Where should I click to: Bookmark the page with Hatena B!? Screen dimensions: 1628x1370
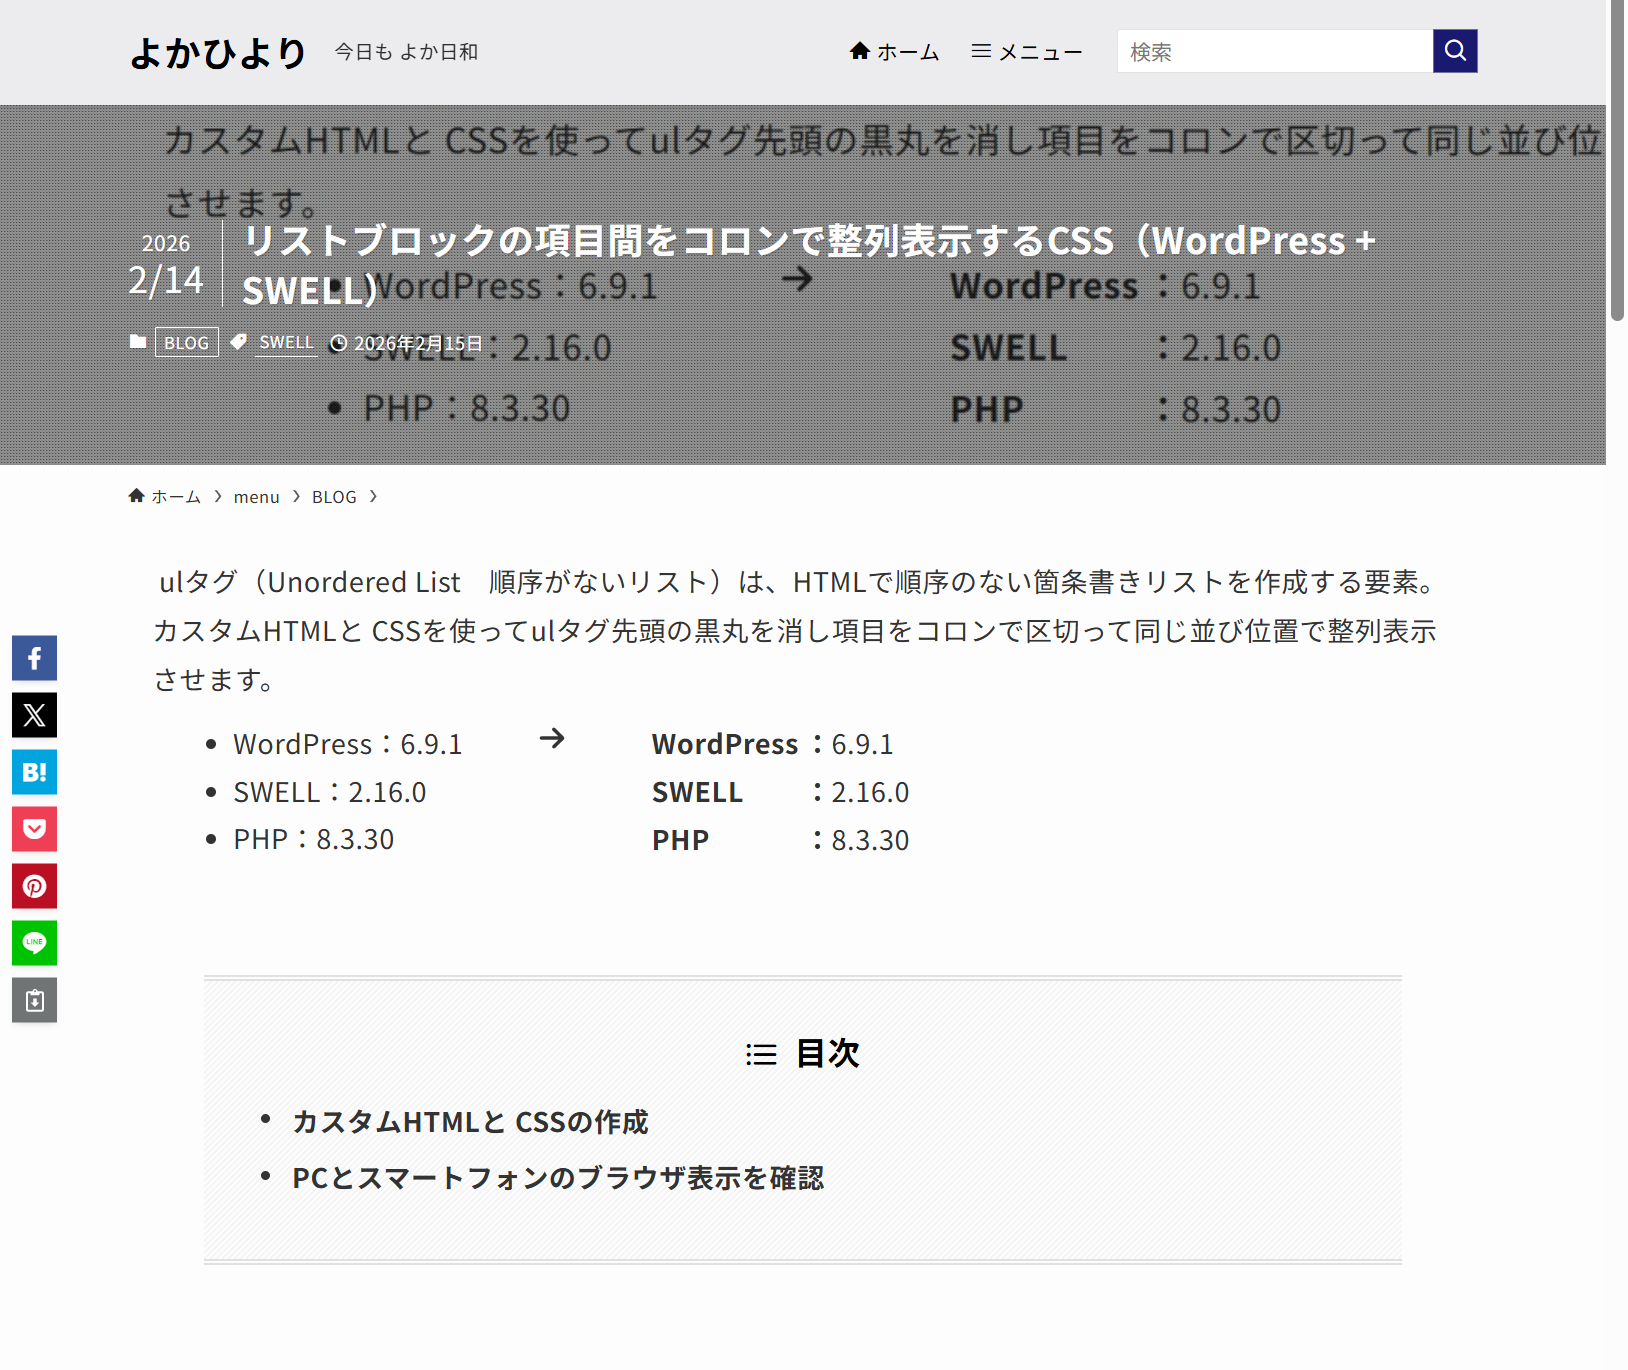click(34, 772)
